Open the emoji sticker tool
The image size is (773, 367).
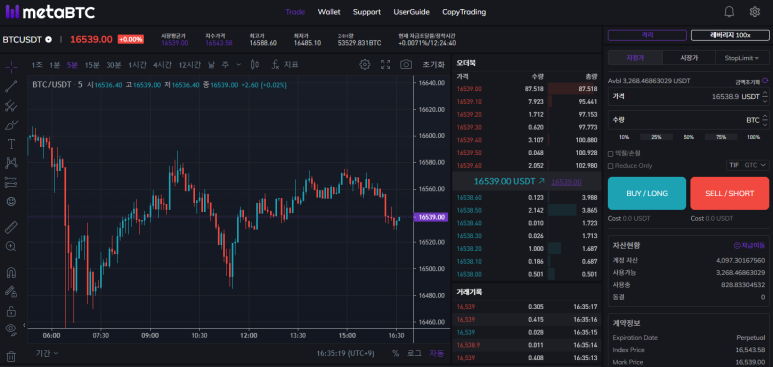[x=11, y=201]
